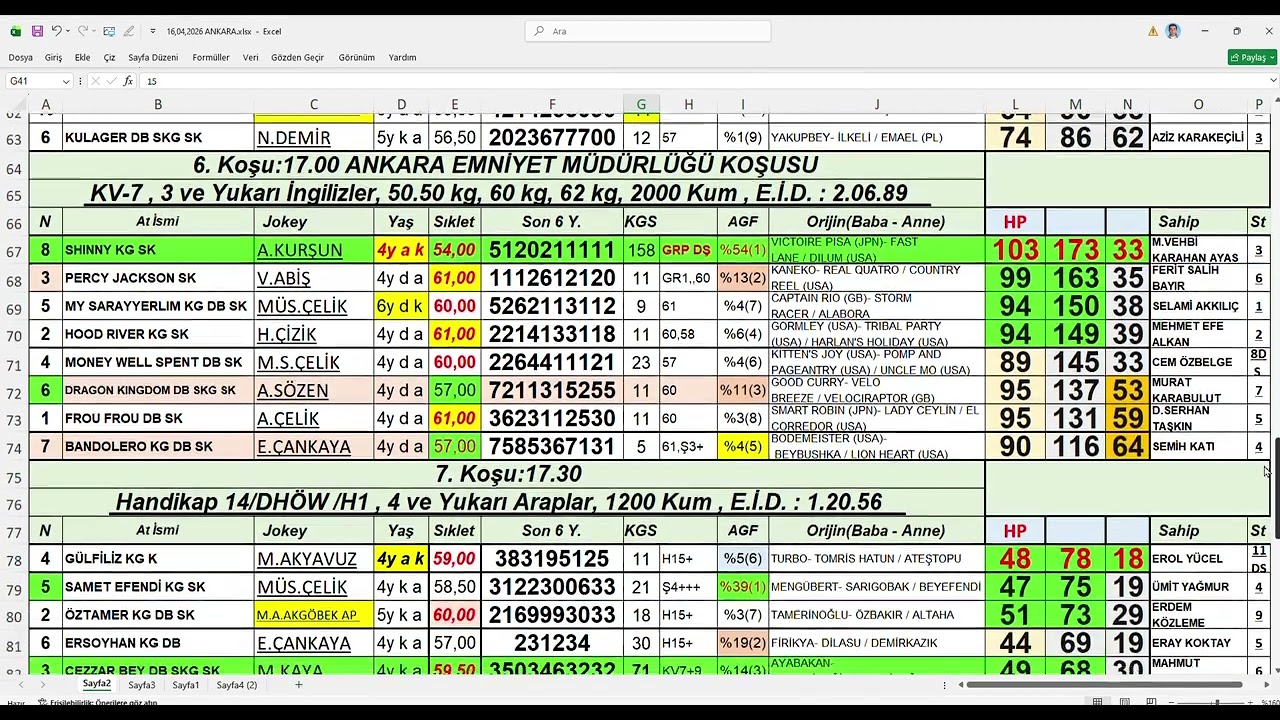1280x720 pixels.
Task: Click the cell PERCY JACKSON SK
Action: coord(157,278)
